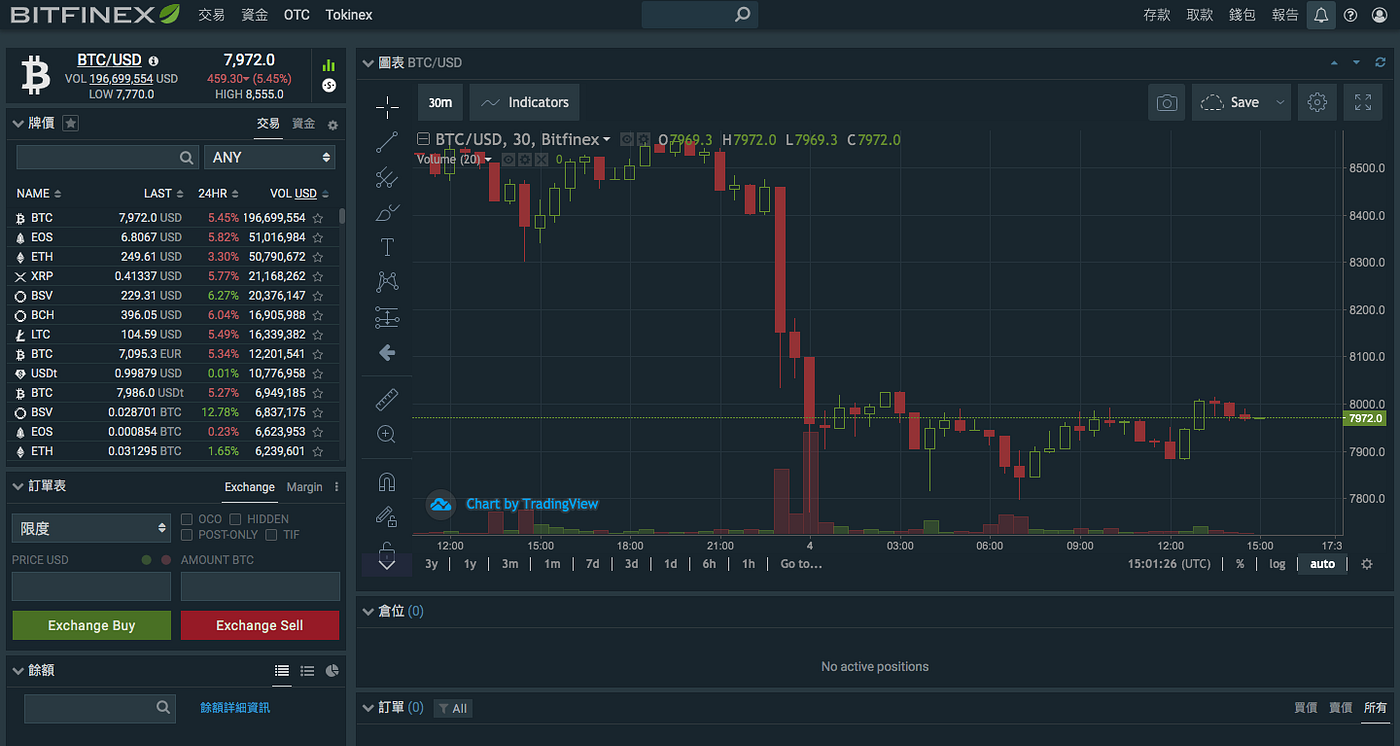Select the trend line drawing tool
The image size is (1400, 746).
point(387,143)
